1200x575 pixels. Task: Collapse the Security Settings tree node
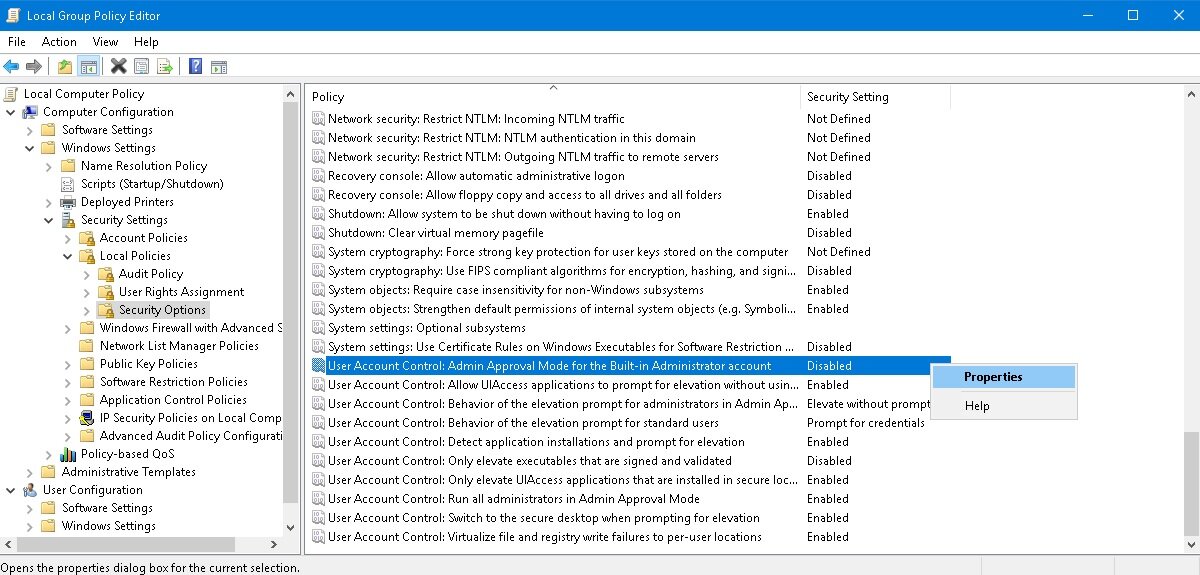click(49, 220)
